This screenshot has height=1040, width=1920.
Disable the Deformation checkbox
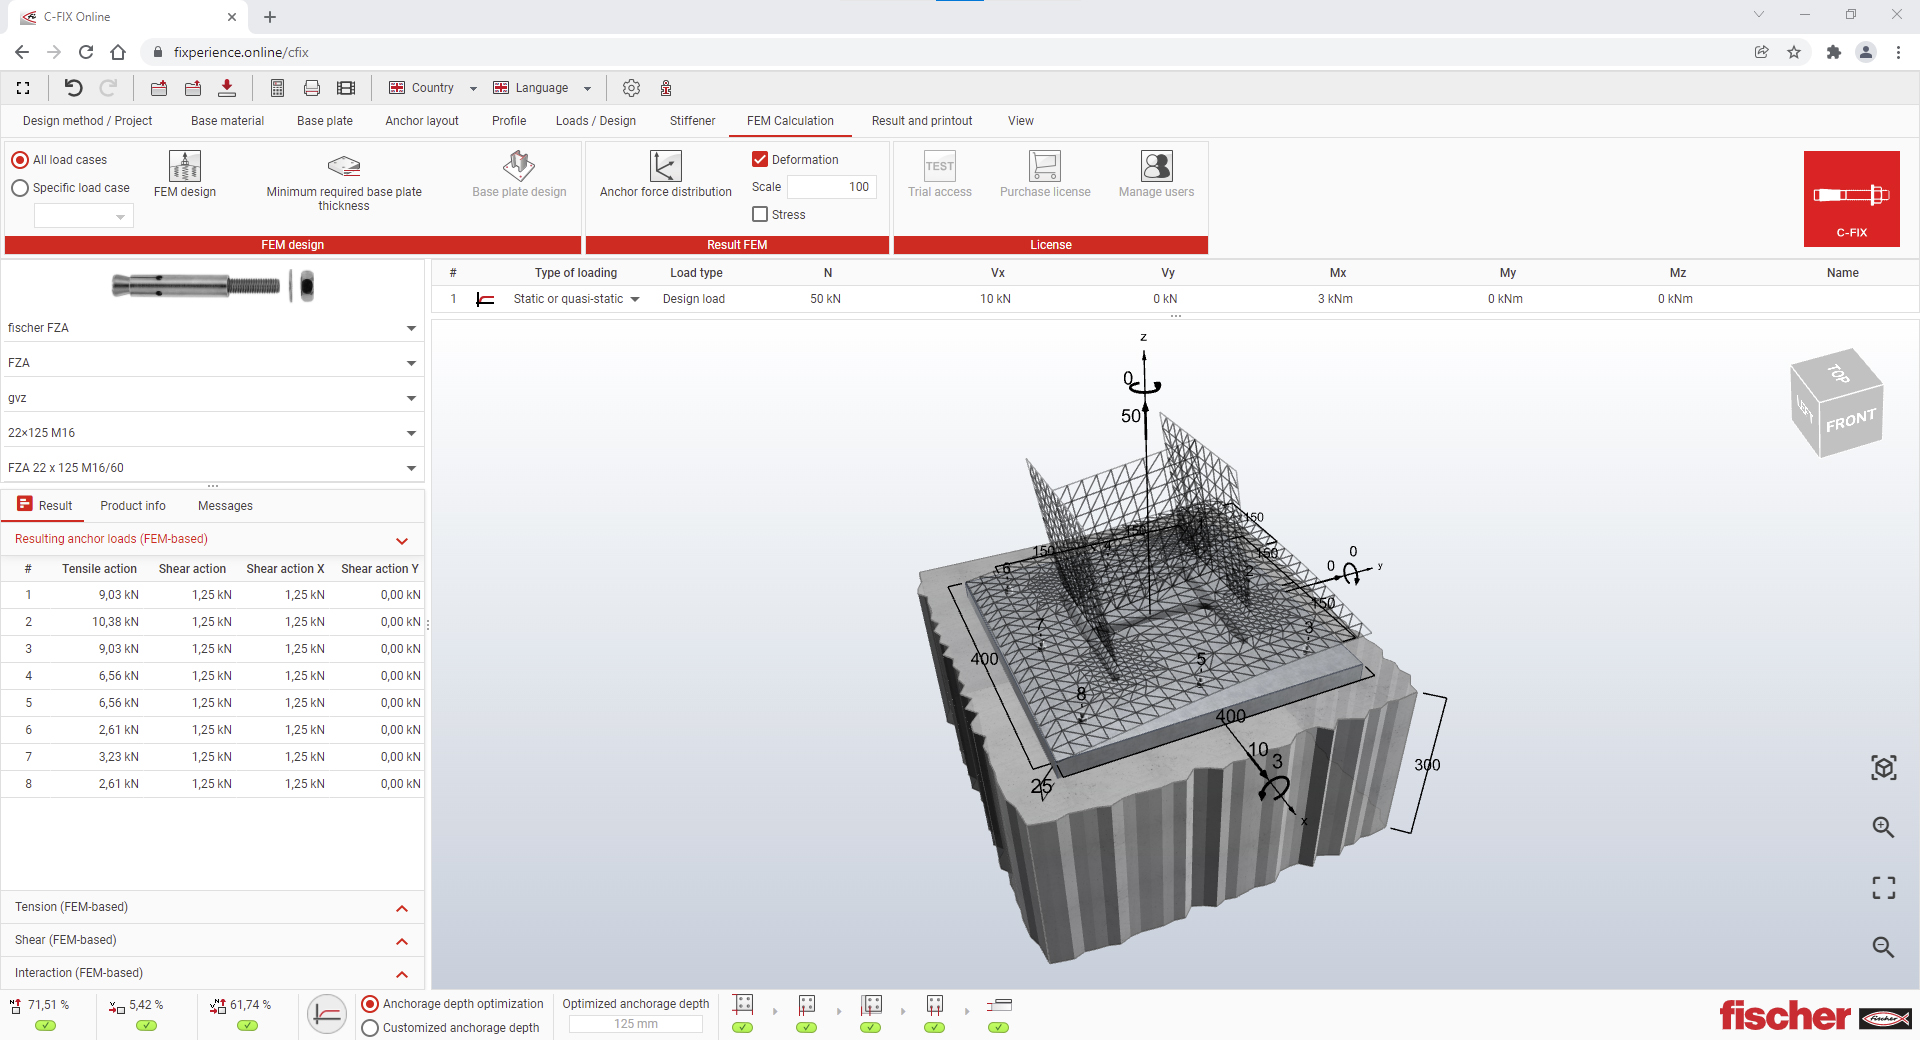coord(759,159)
